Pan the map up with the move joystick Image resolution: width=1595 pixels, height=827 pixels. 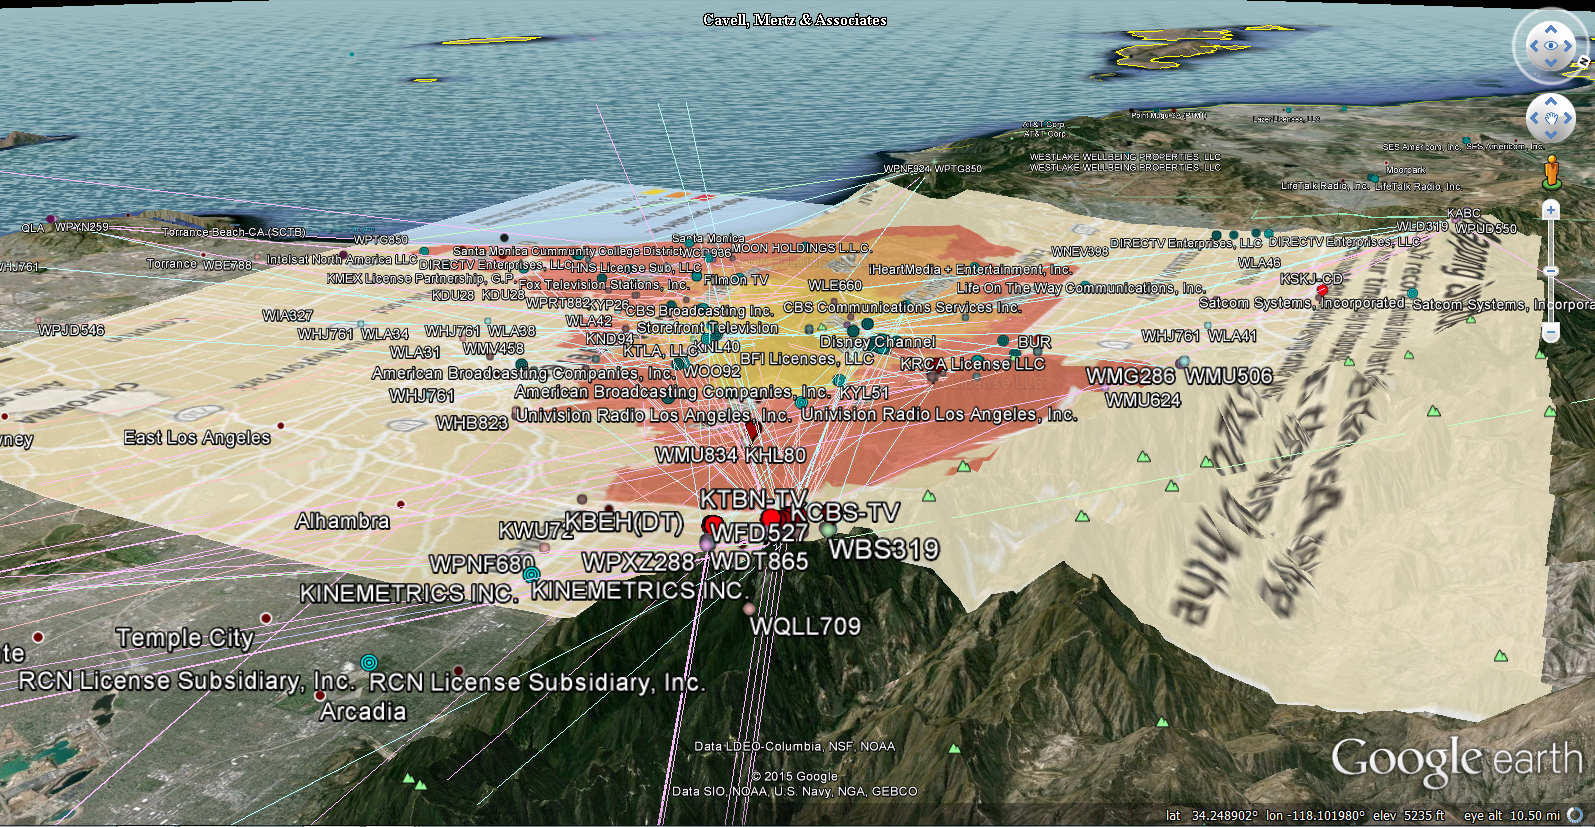coord(1551,102)
